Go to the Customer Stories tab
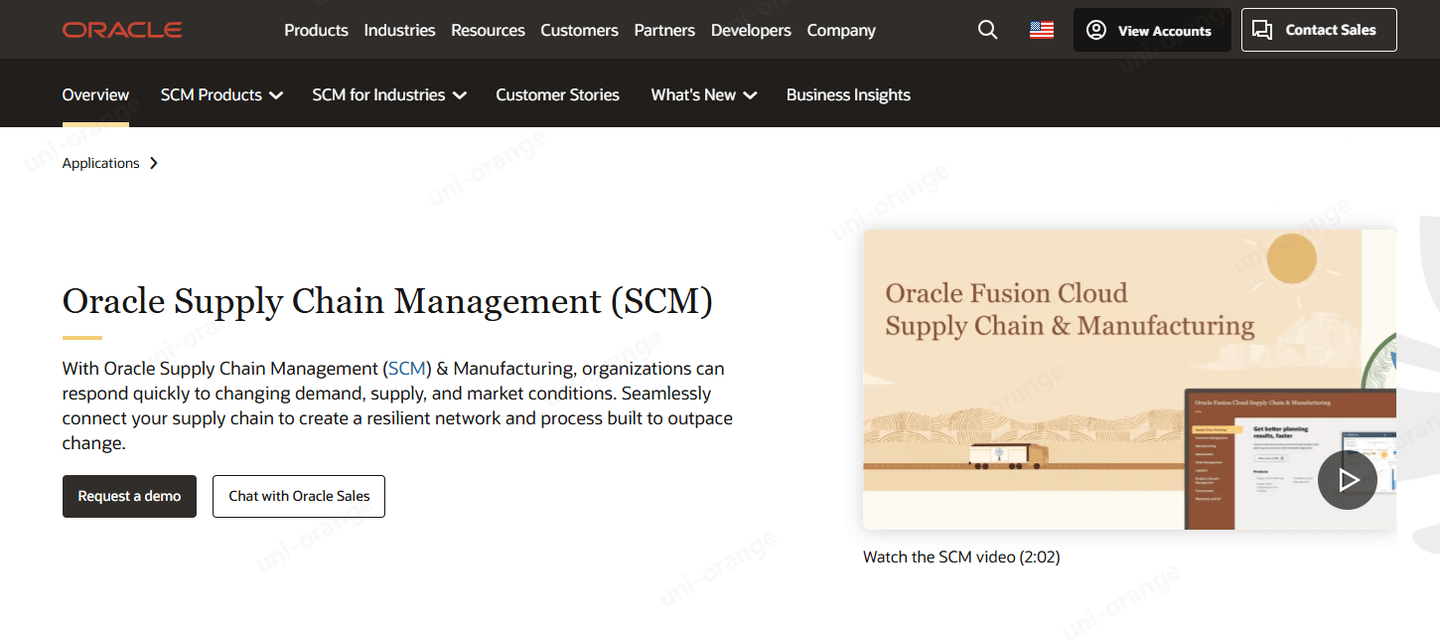Image resolution: width=1440 pixels, height=641 pixels. (x=557, y=95)
